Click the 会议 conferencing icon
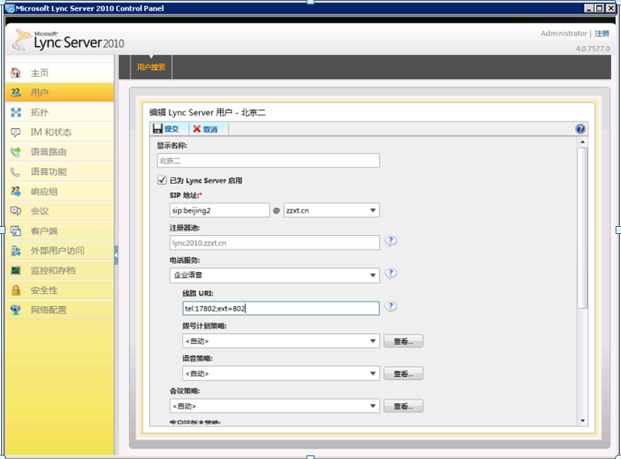 [15, 211]
